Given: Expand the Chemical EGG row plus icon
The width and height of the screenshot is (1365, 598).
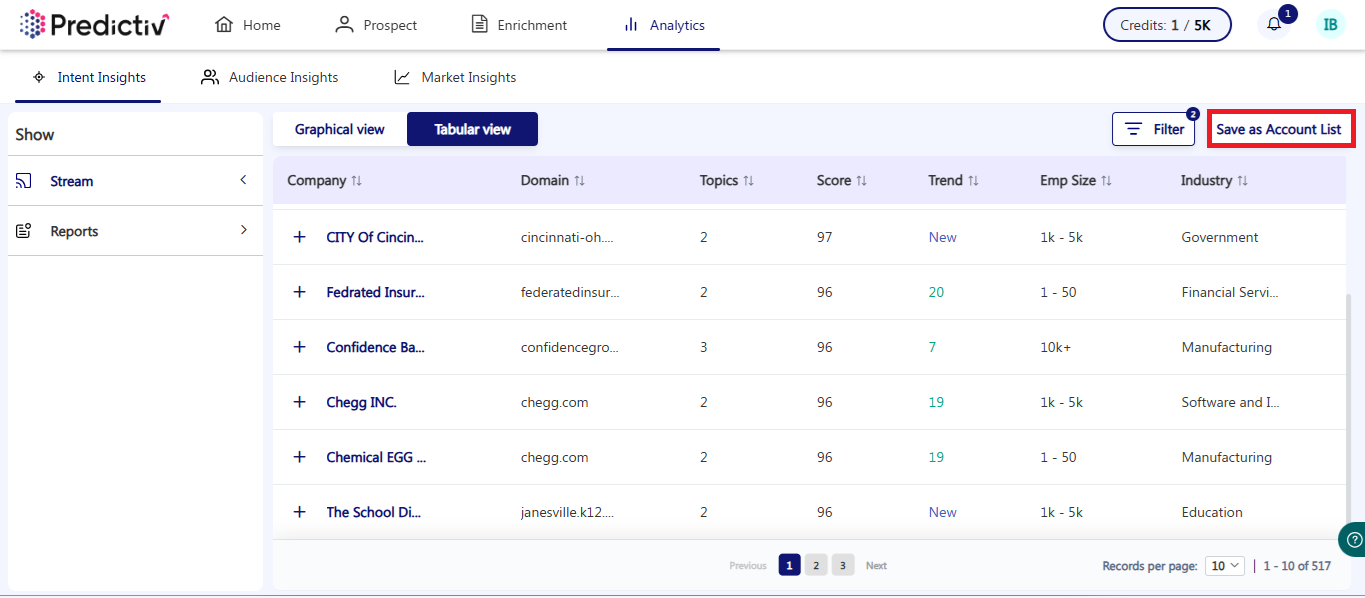Looking at the screenshot, I should point(299,457).
